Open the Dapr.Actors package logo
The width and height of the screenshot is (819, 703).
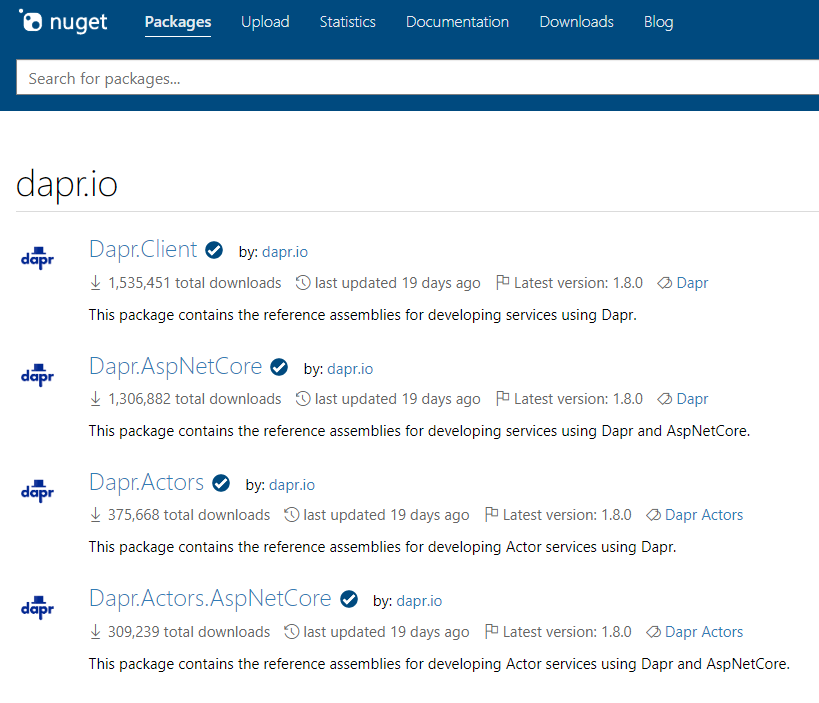point(38,491)
